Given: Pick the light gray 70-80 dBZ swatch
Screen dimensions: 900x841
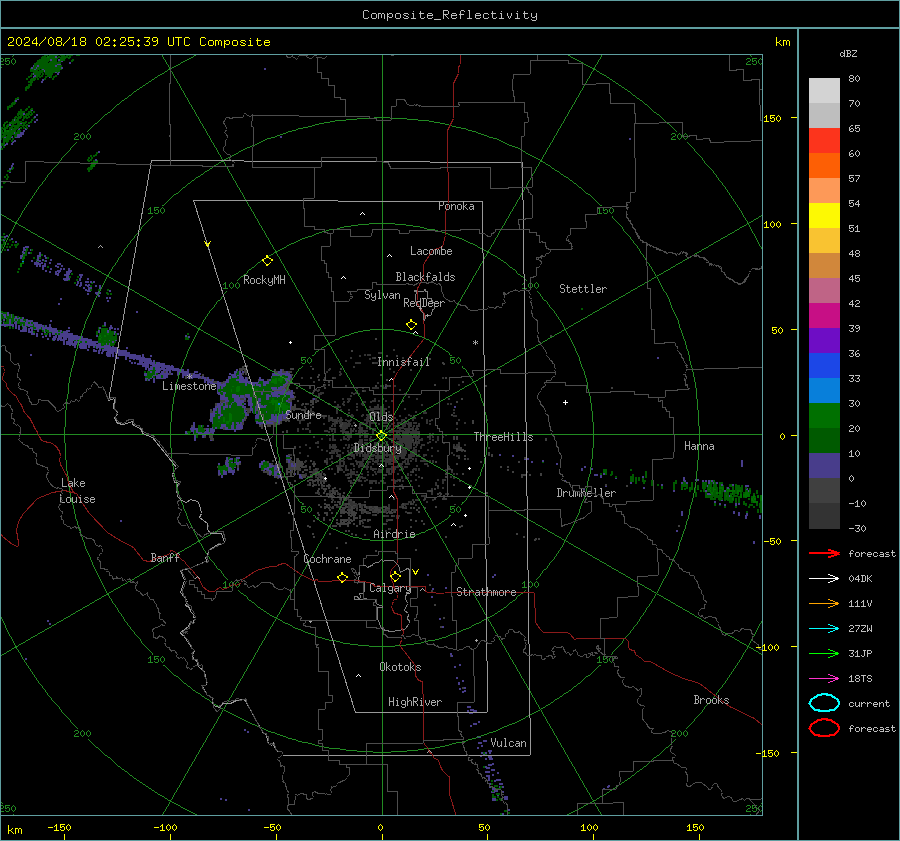Looking at the screenshot, I should (824, 91).
